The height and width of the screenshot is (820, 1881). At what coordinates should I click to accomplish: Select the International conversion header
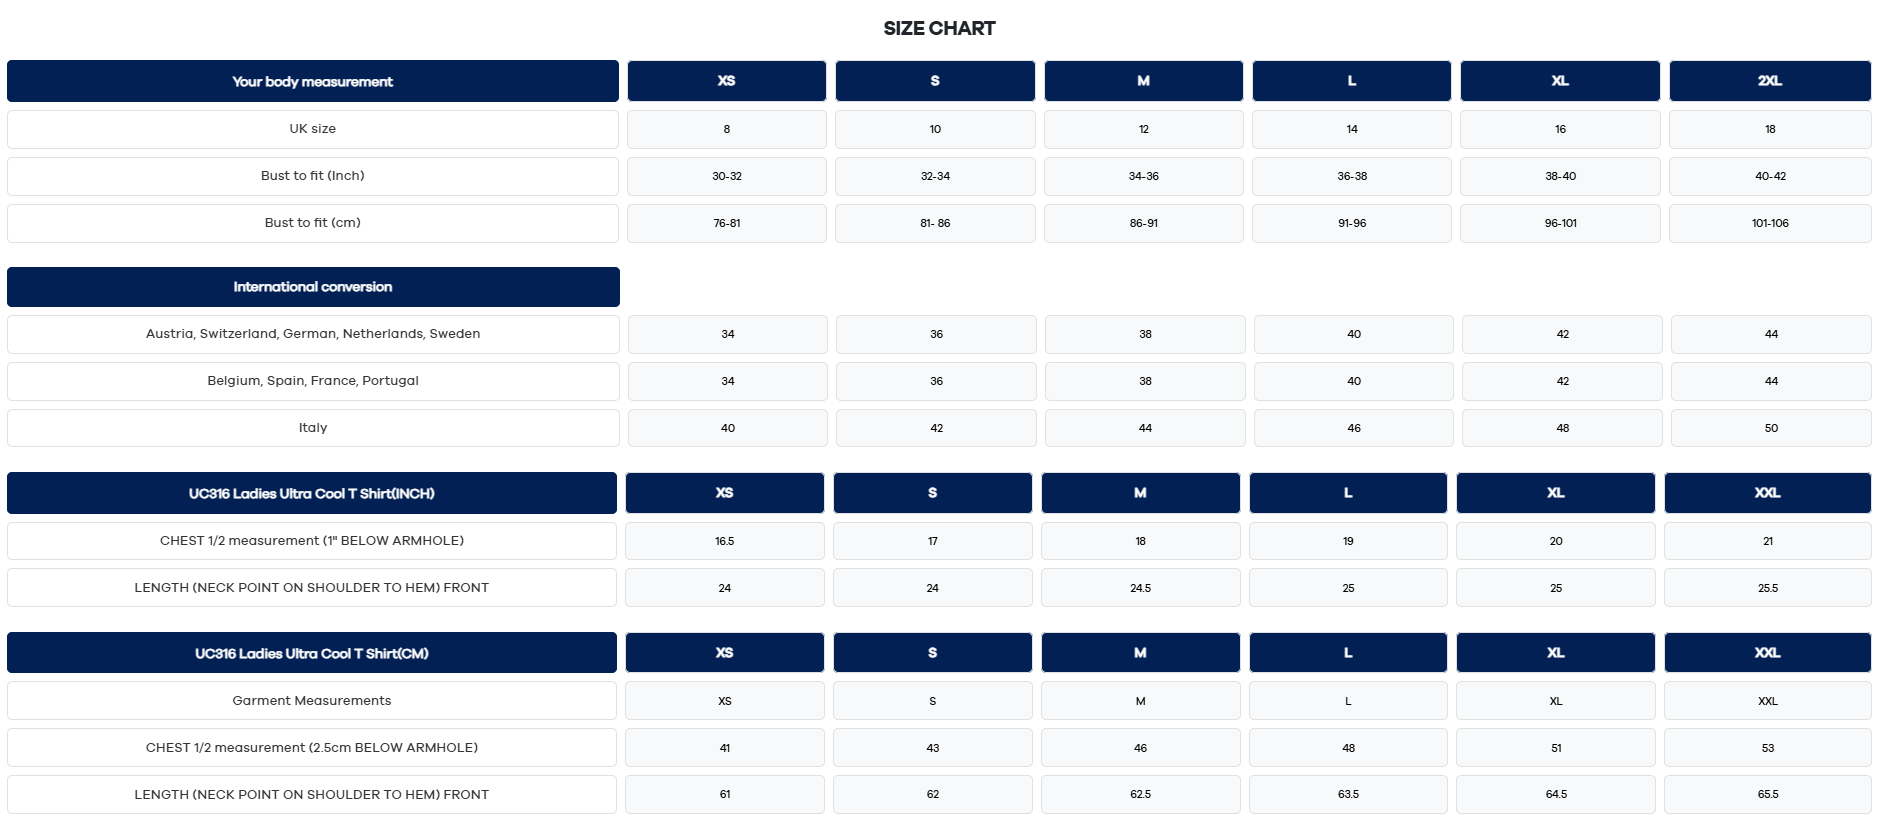[x=312, y=287]
